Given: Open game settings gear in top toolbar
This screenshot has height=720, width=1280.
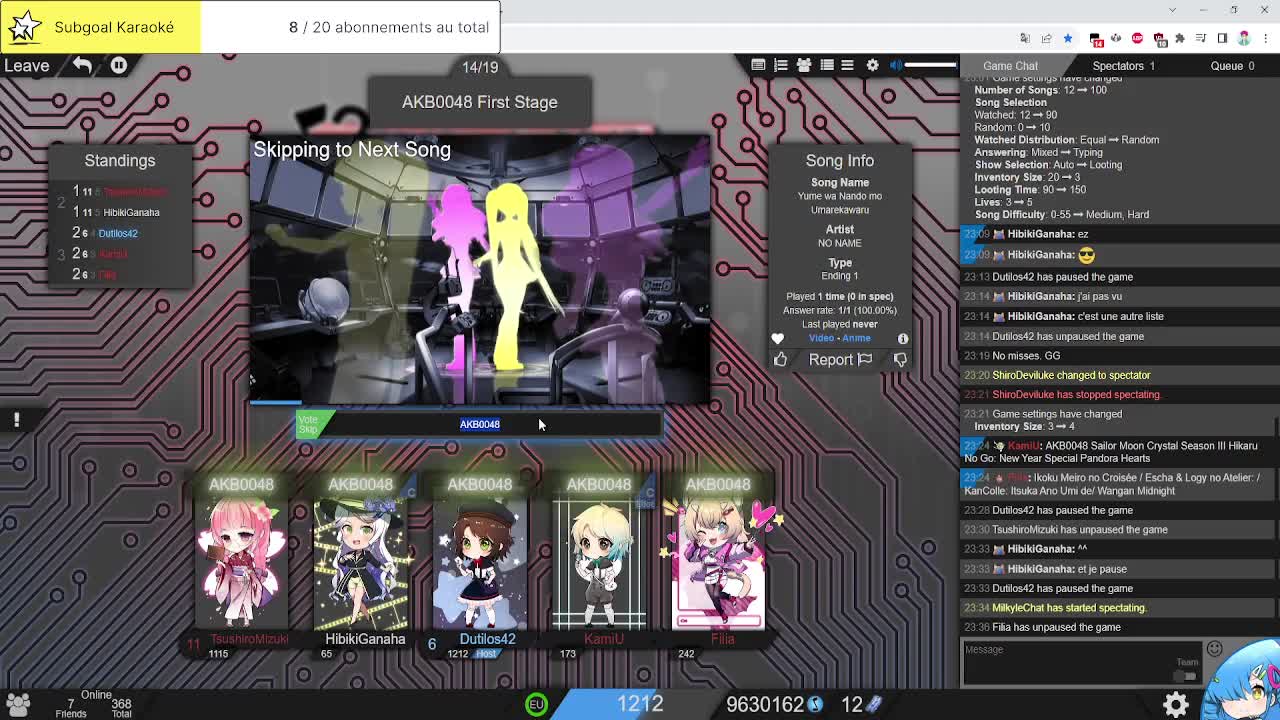Looking at the screenshot, I should coord(872,65).
